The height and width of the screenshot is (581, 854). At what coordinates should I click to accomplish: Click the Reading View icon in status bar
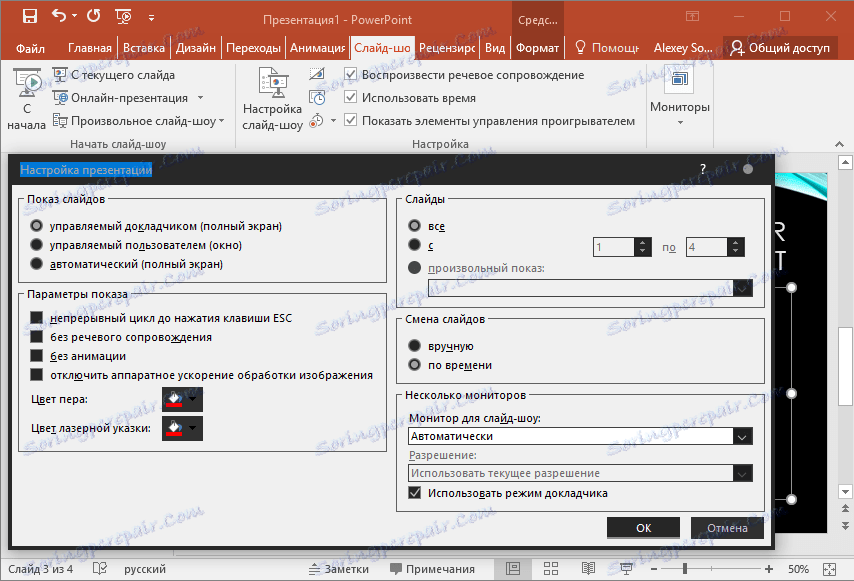pos(589,568)
